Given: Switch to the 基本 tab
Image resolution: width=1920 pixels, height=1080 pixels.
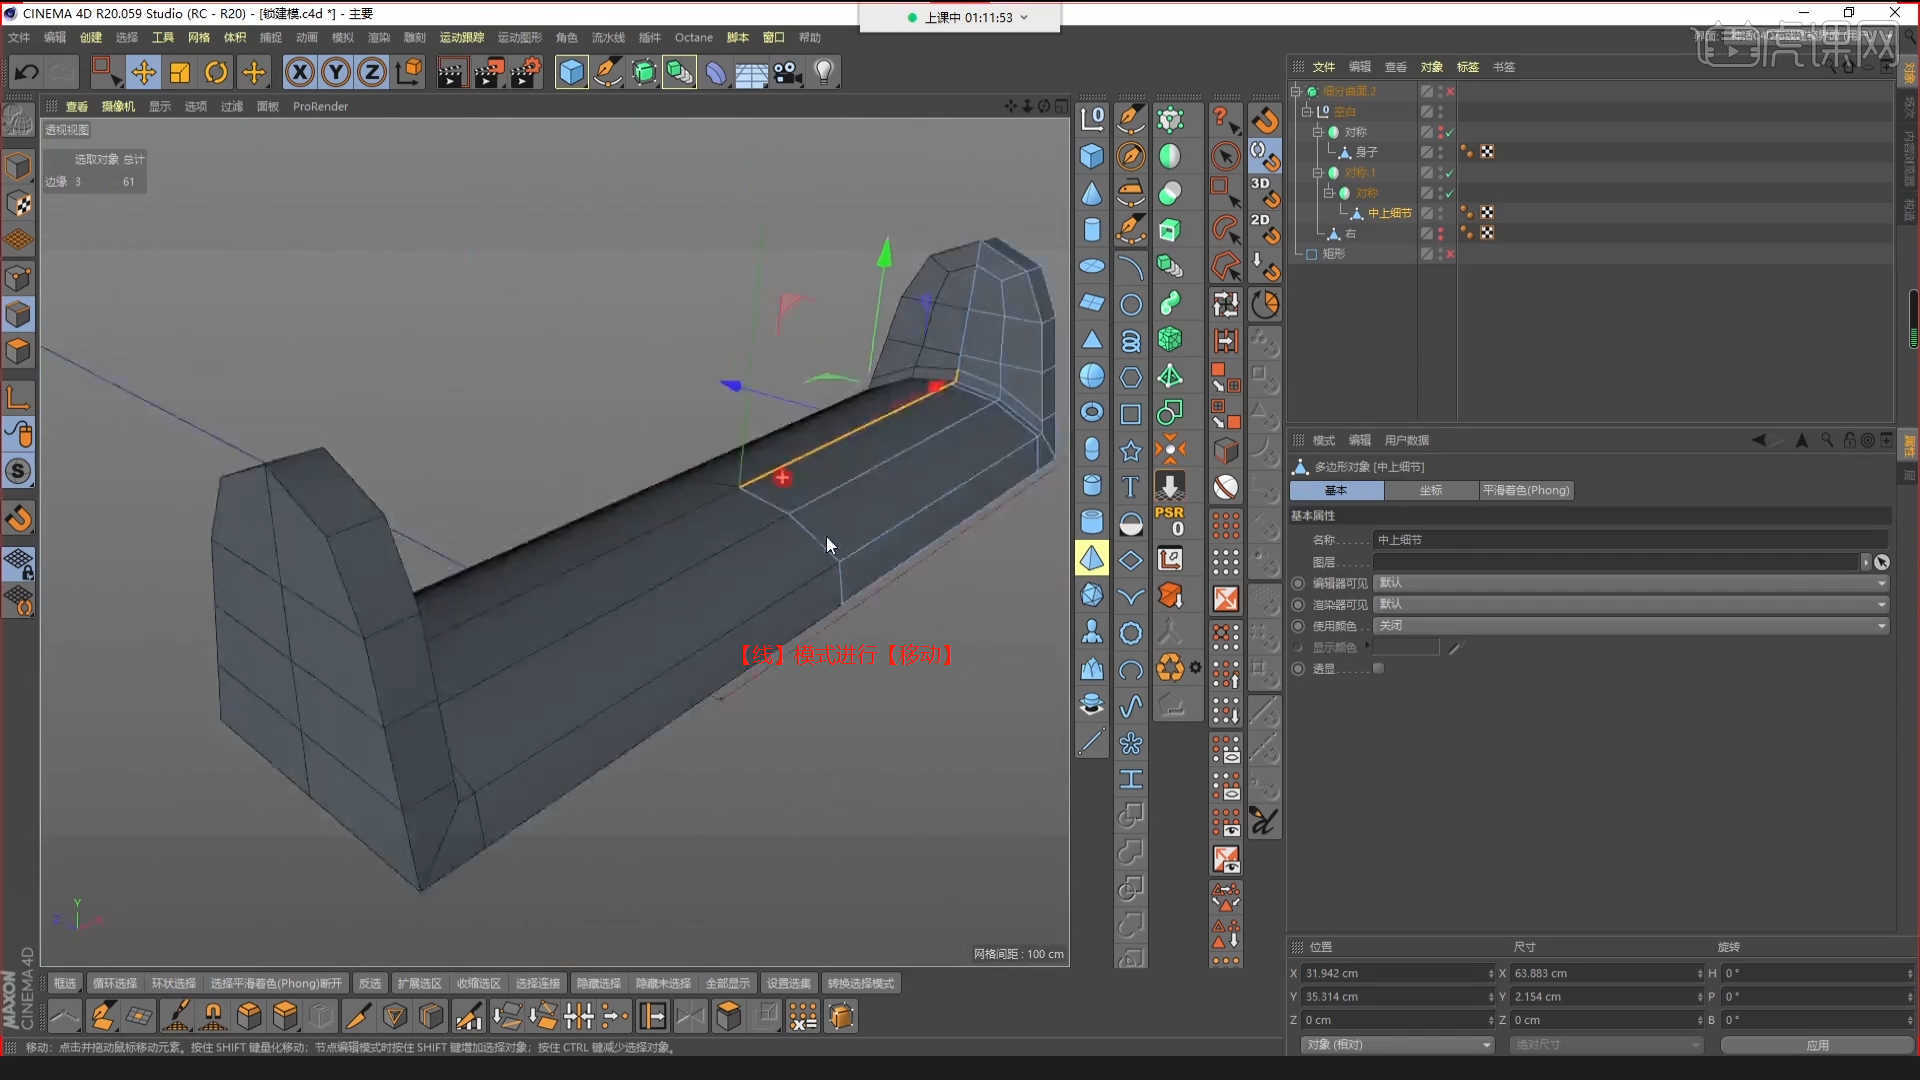Looking at the screenshot, I should (1336, 490).
